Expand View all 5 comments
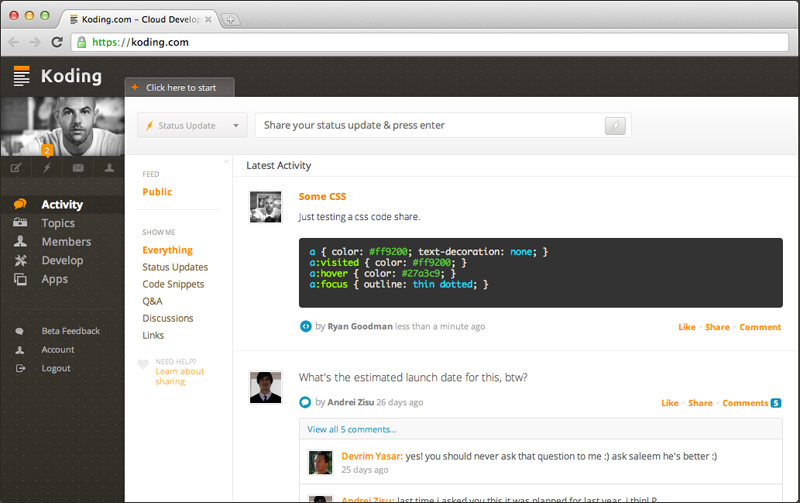This screenshot has height=503, width=800. coord(352,429)
